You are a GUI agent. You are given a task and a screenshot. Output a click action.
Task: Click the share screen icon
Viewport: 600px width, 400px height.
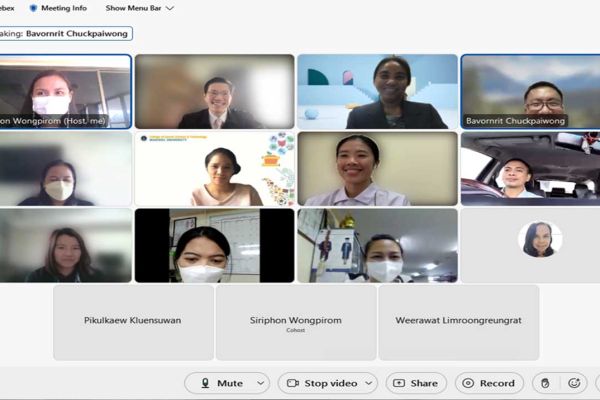point(400,383)
